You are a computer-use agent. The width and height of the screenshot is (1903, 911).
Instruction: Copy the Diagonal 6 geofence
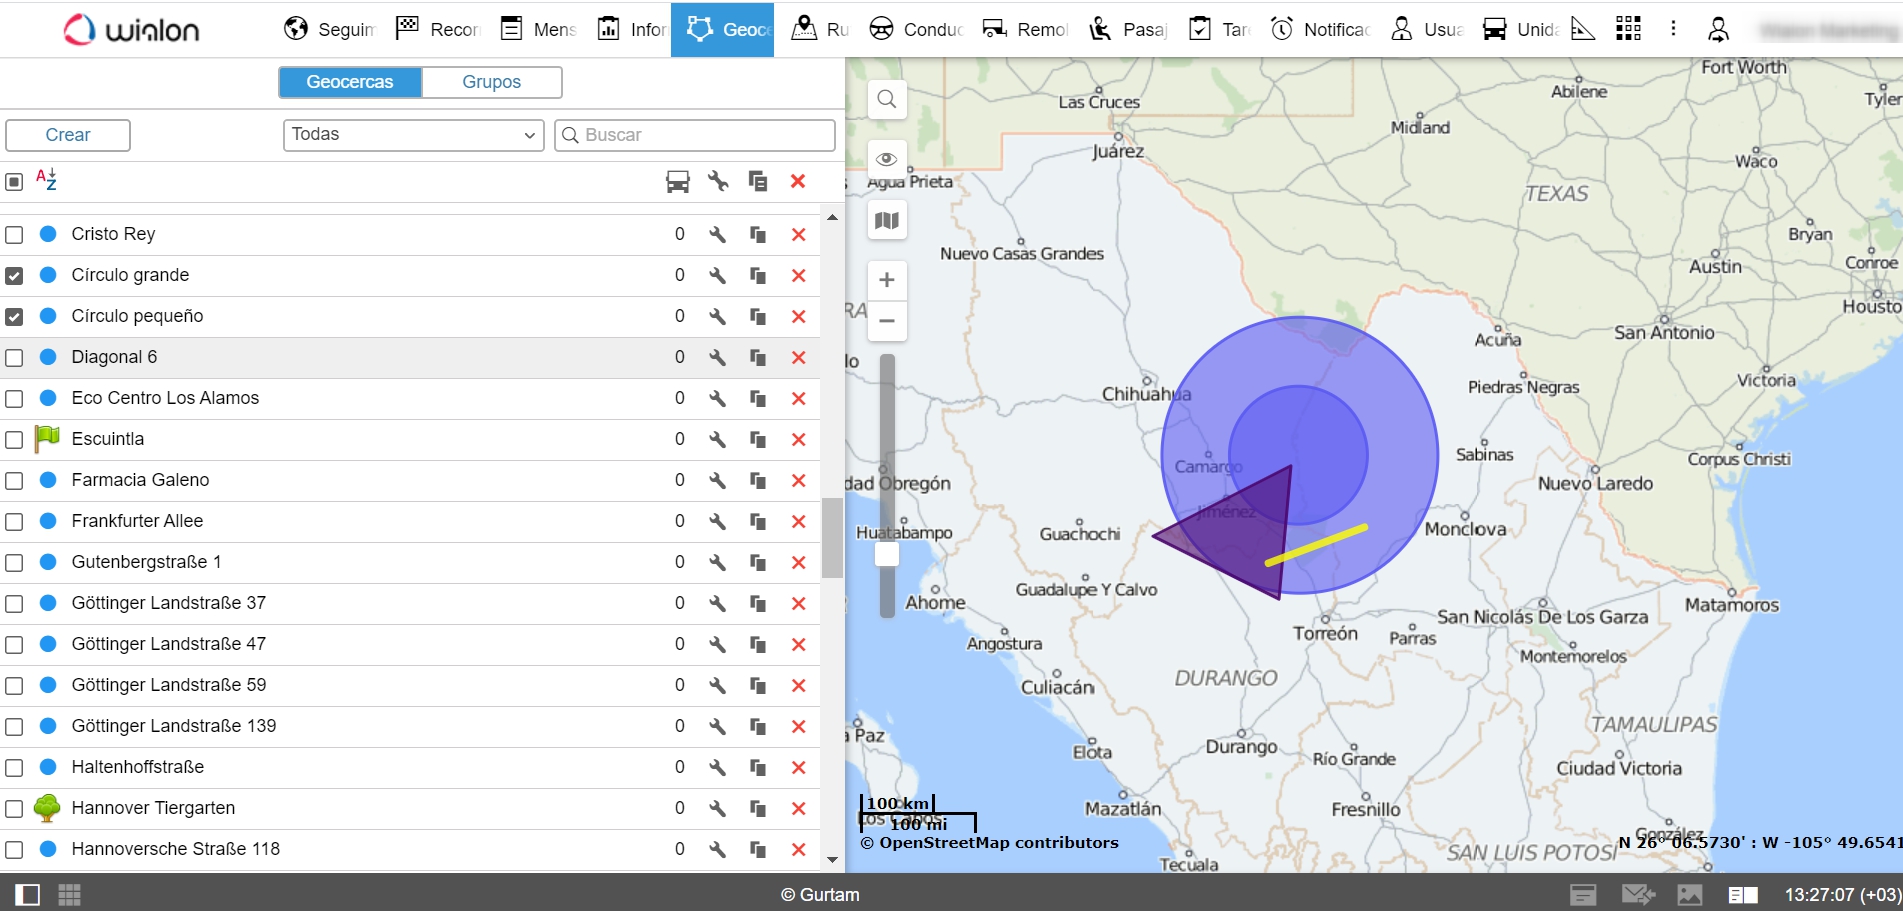758,358
